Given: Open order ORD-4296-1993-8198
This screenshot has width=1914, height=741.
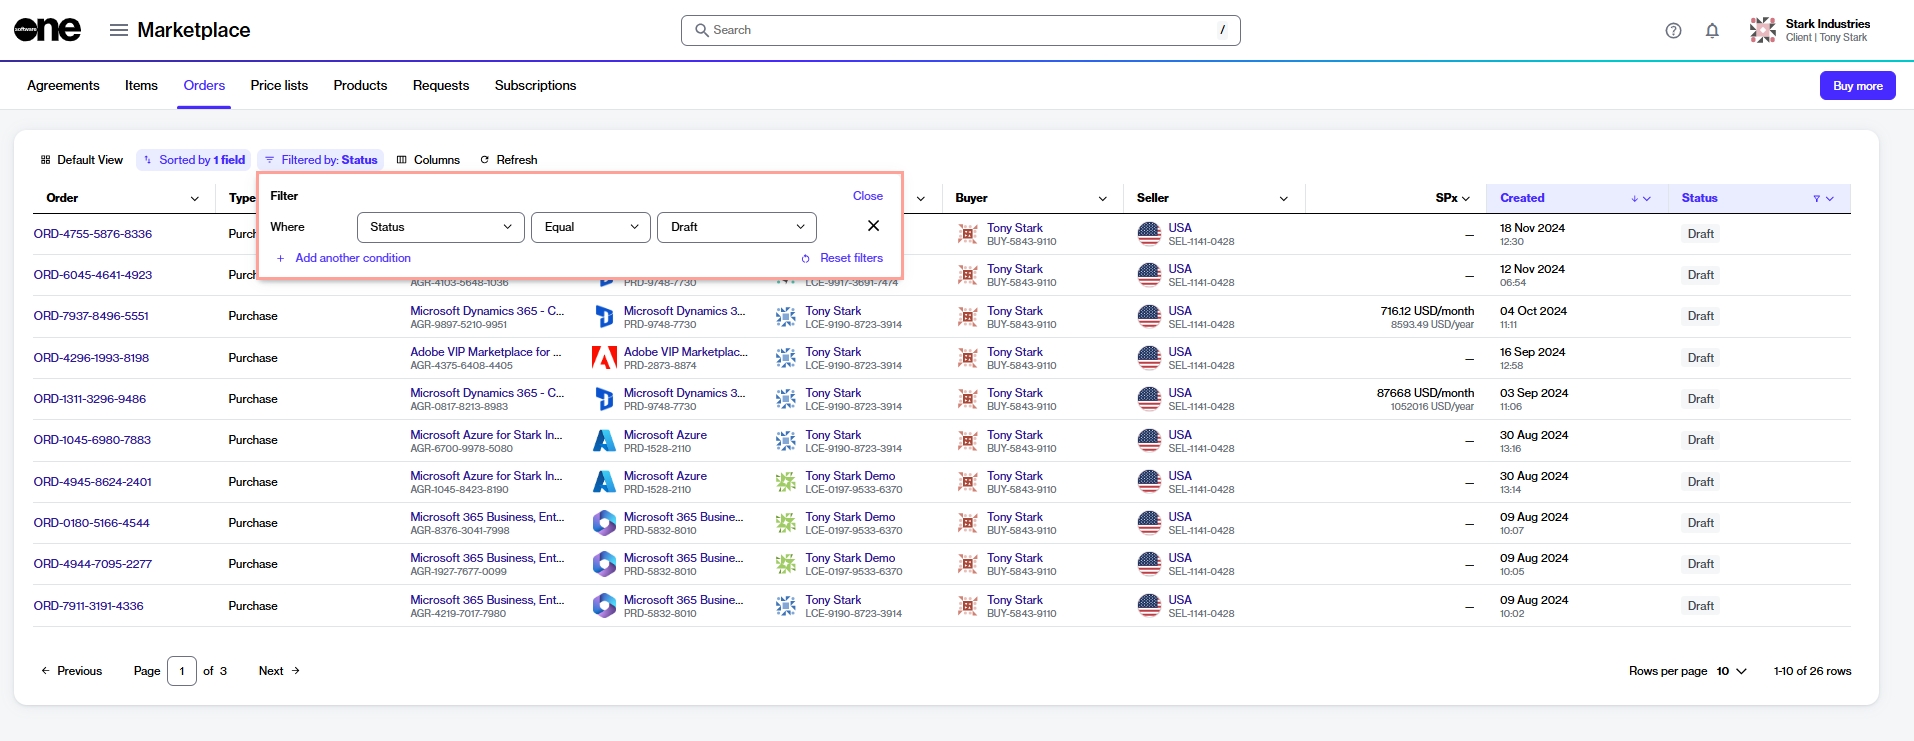Looking at the screenshot, I should (91, 358).
